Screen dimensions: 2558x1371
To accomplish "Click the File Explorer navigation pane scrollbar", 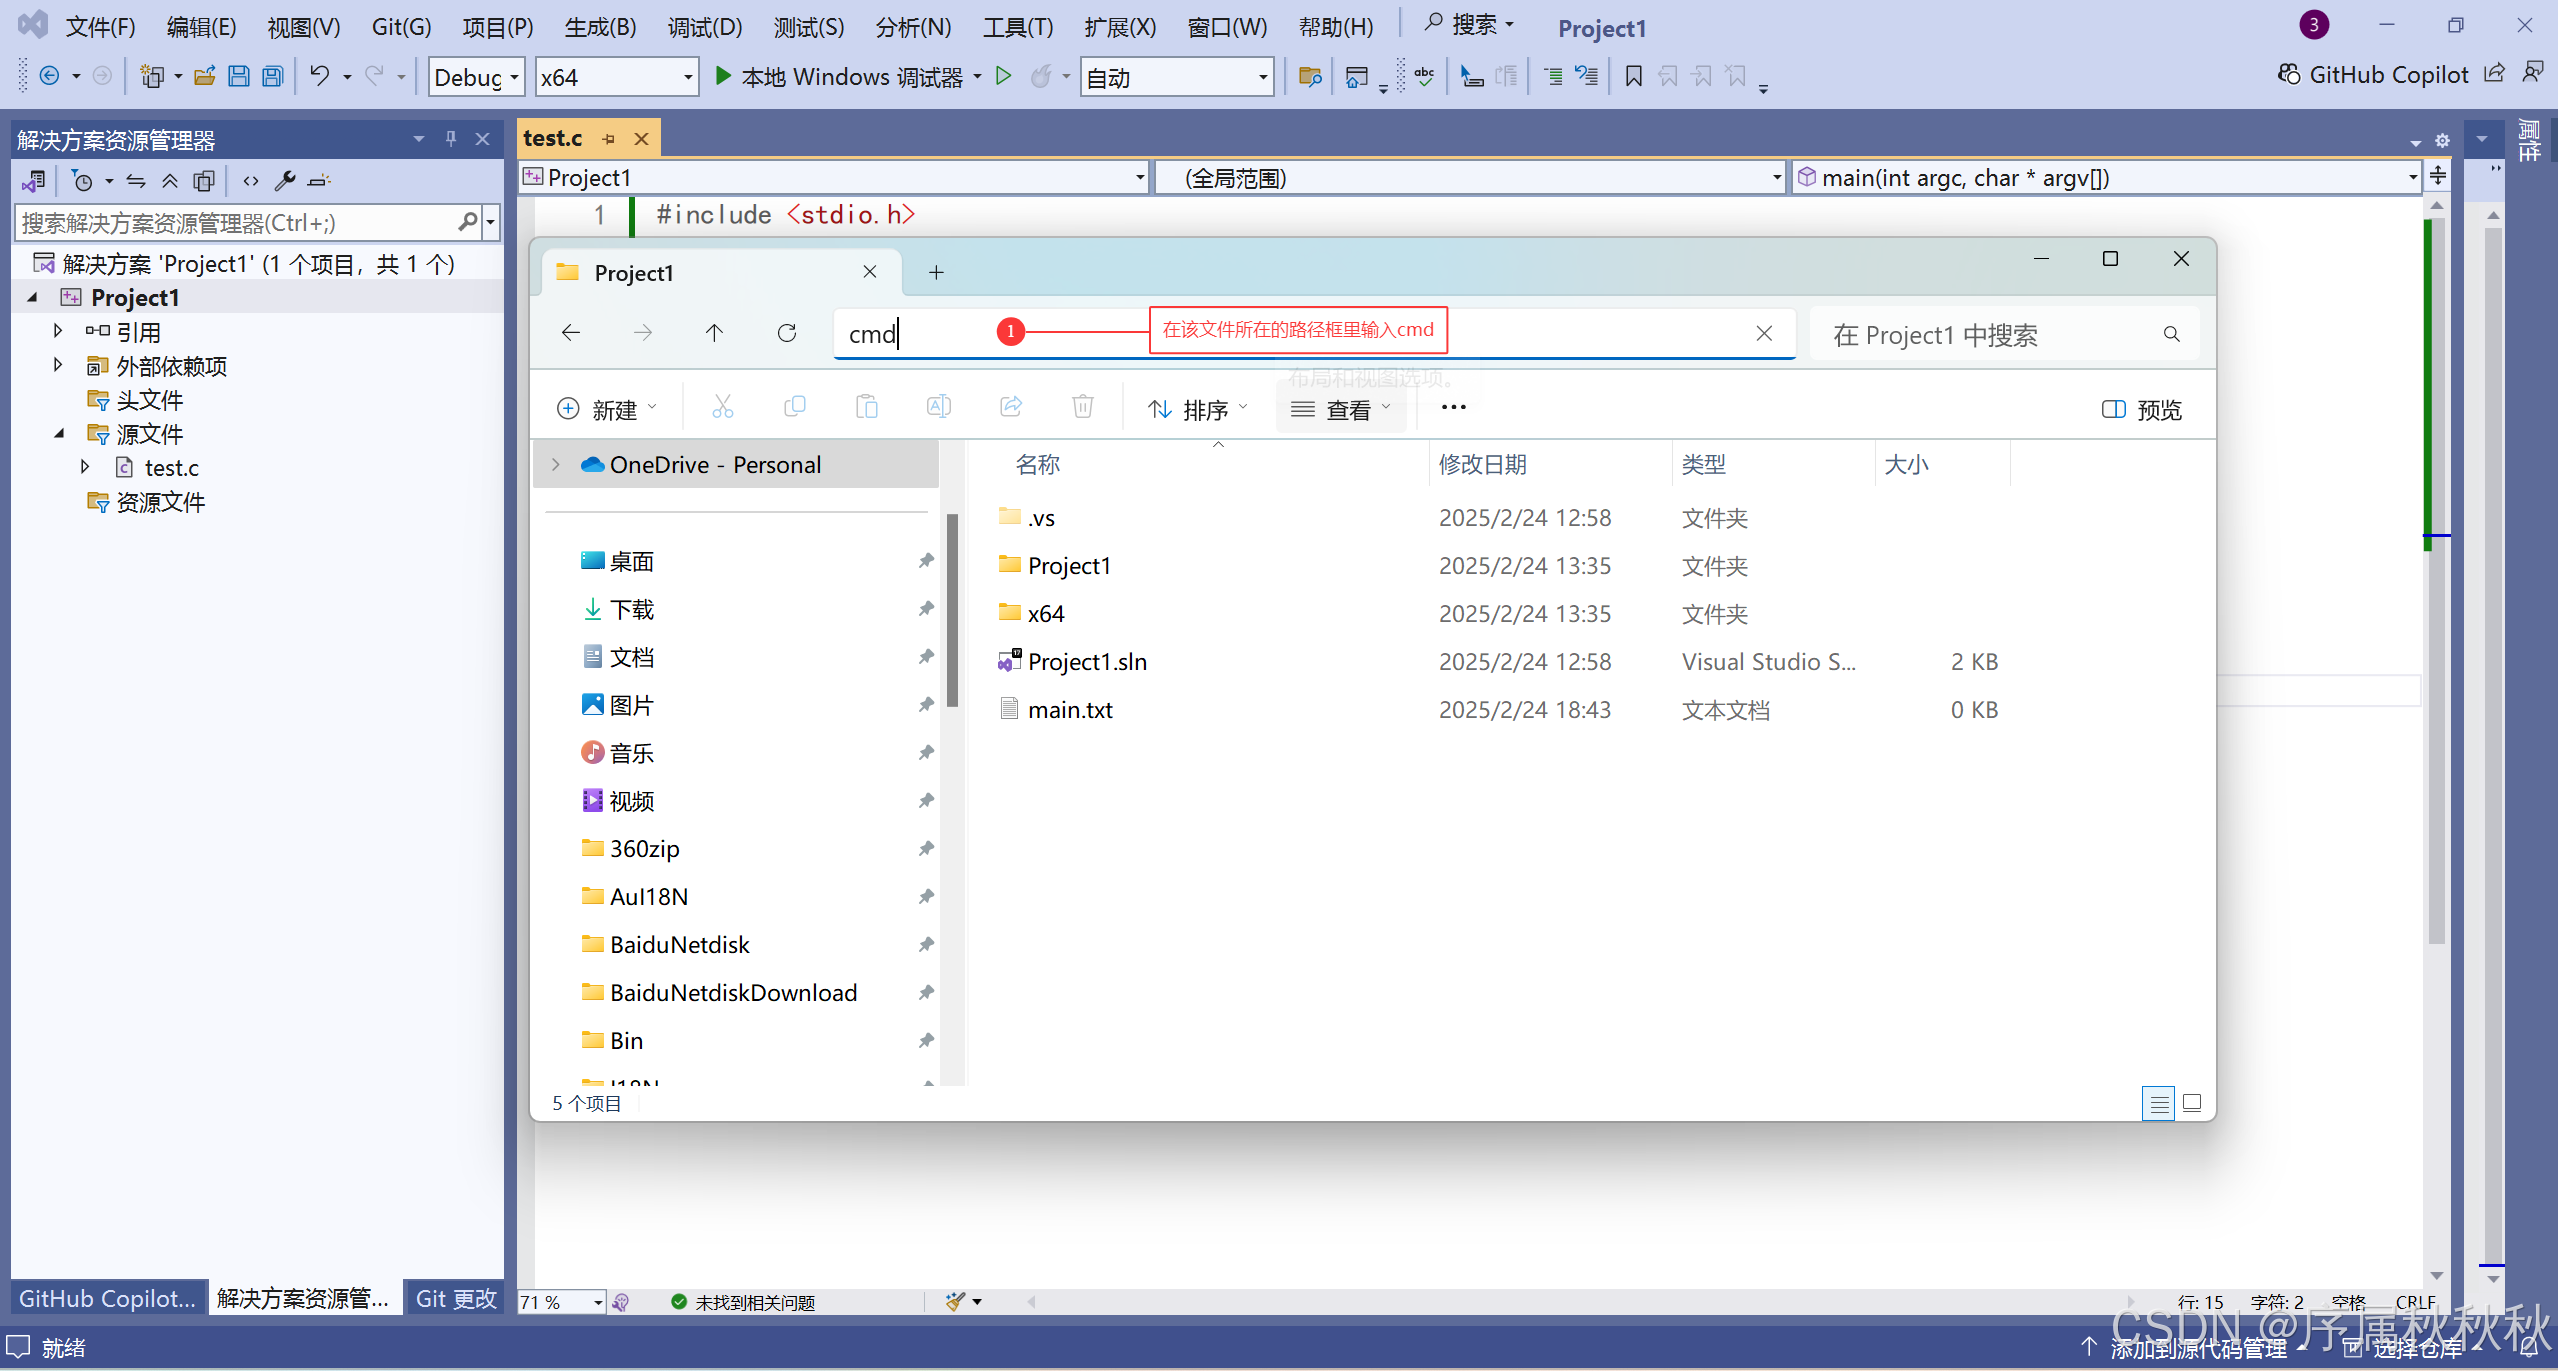I will (952, 610).
